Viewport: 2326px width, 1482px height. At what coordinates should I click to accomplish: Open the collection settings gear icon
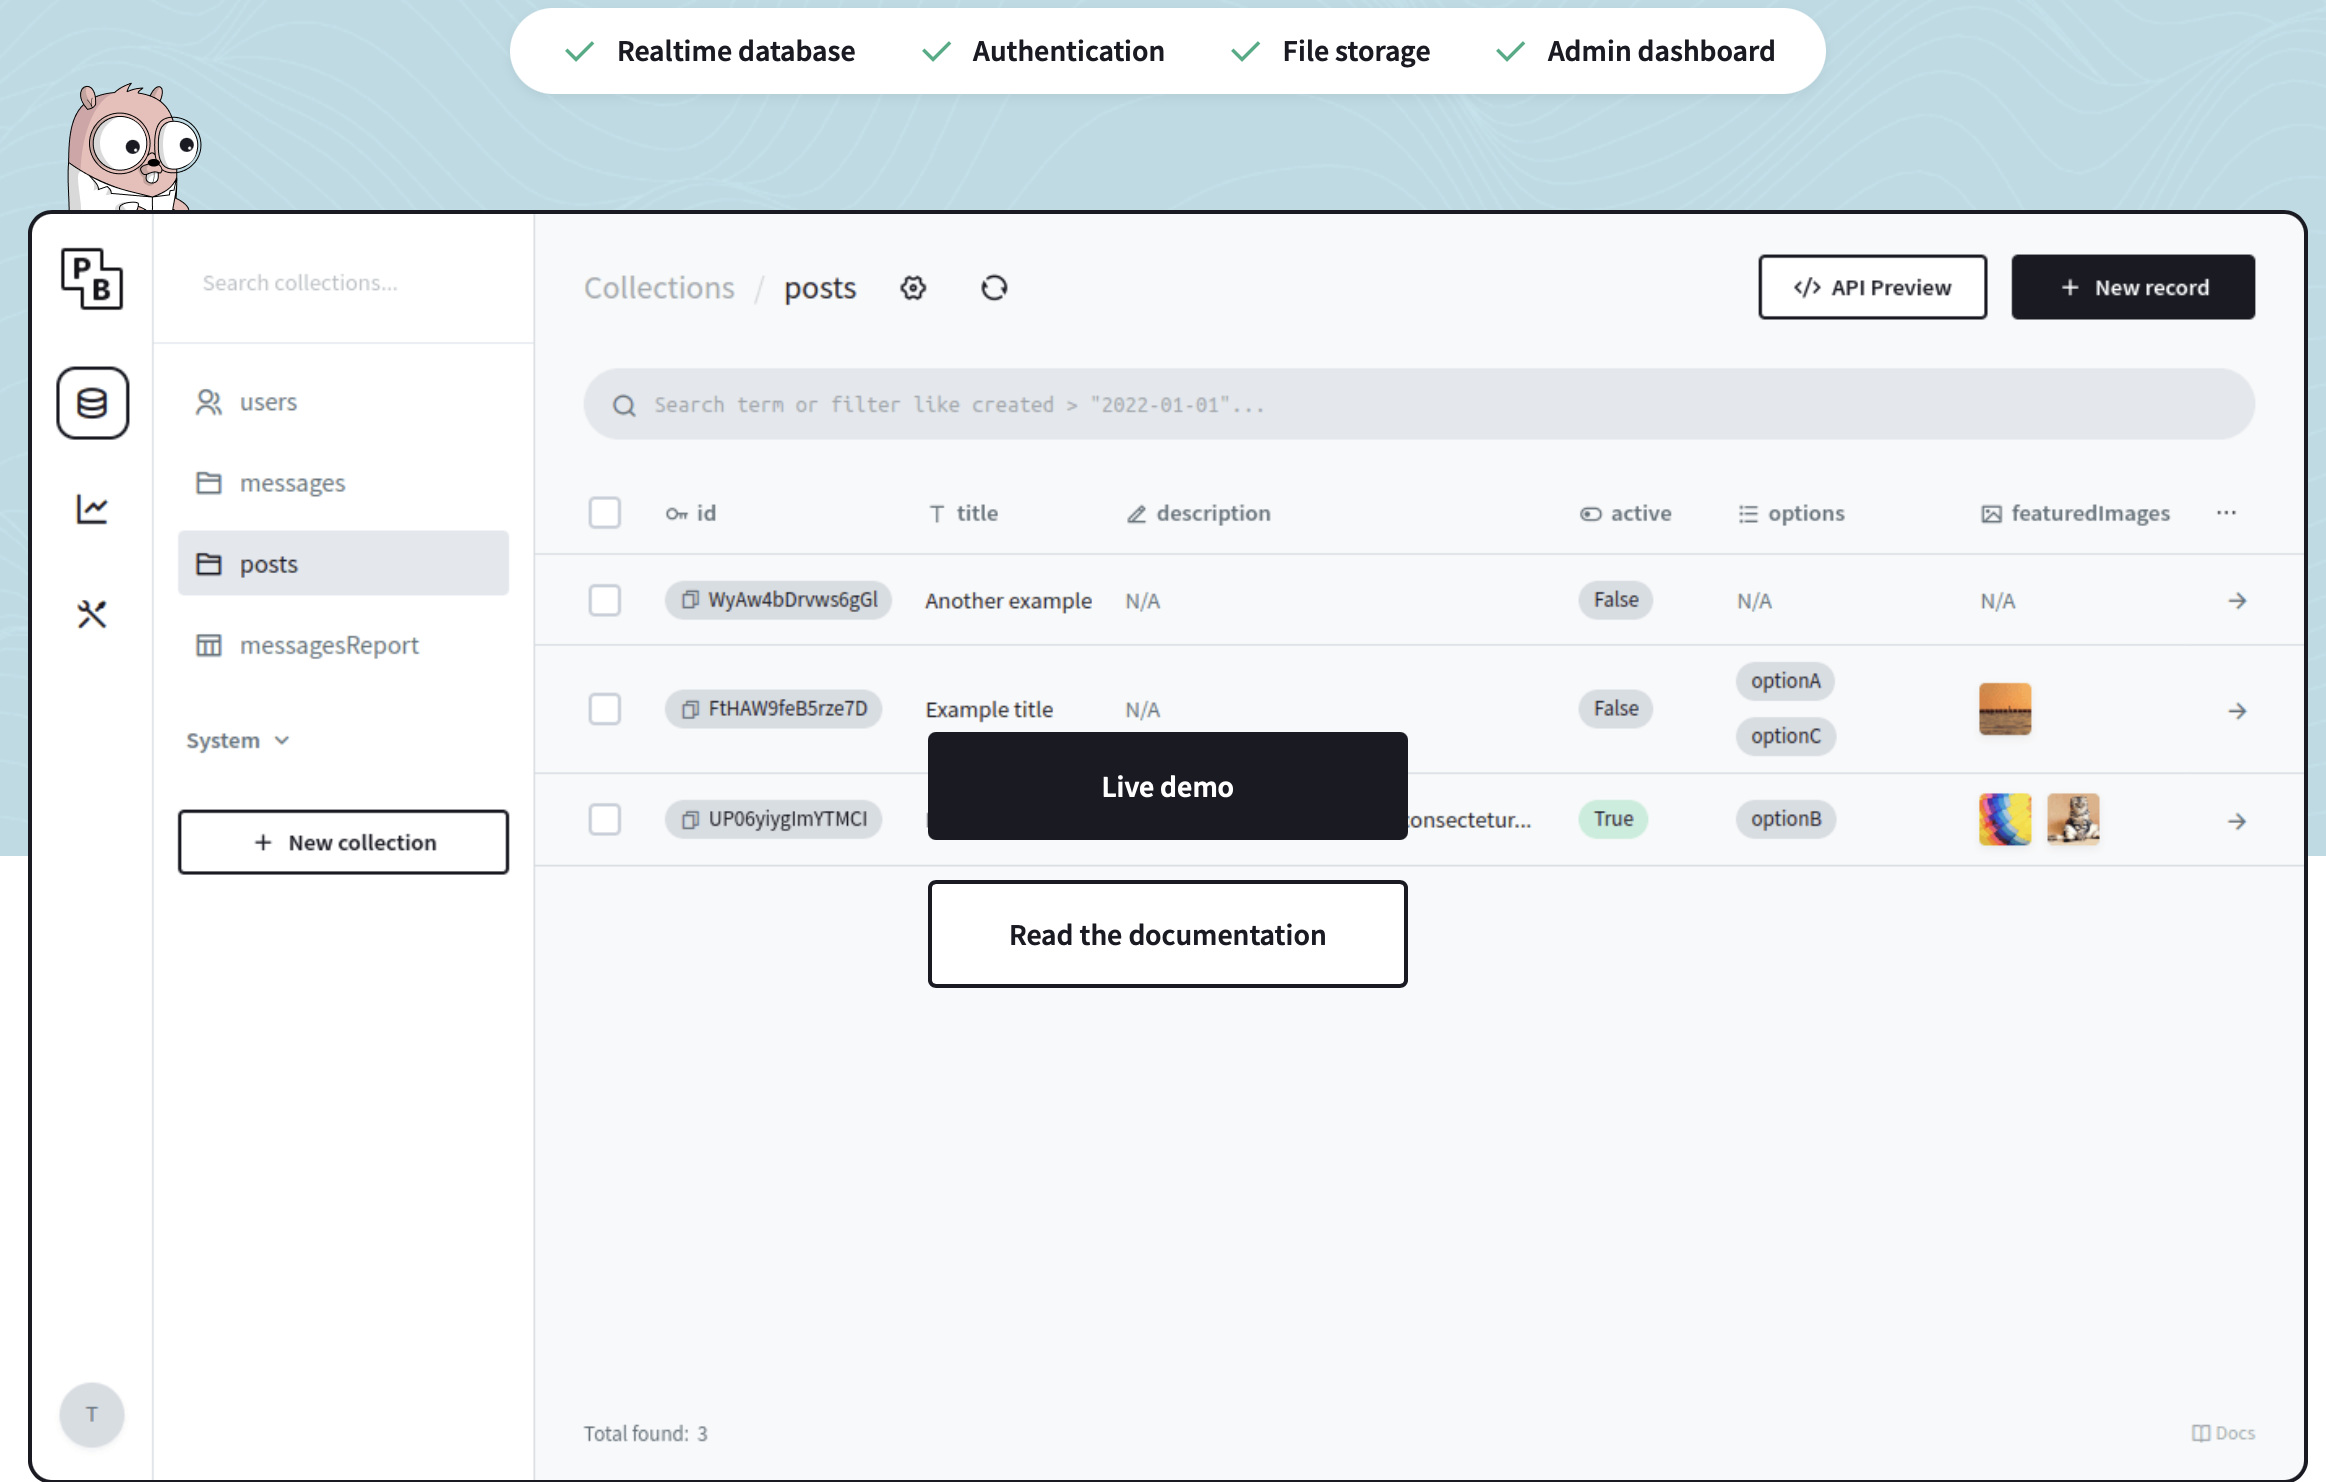(x=913, y=288)
